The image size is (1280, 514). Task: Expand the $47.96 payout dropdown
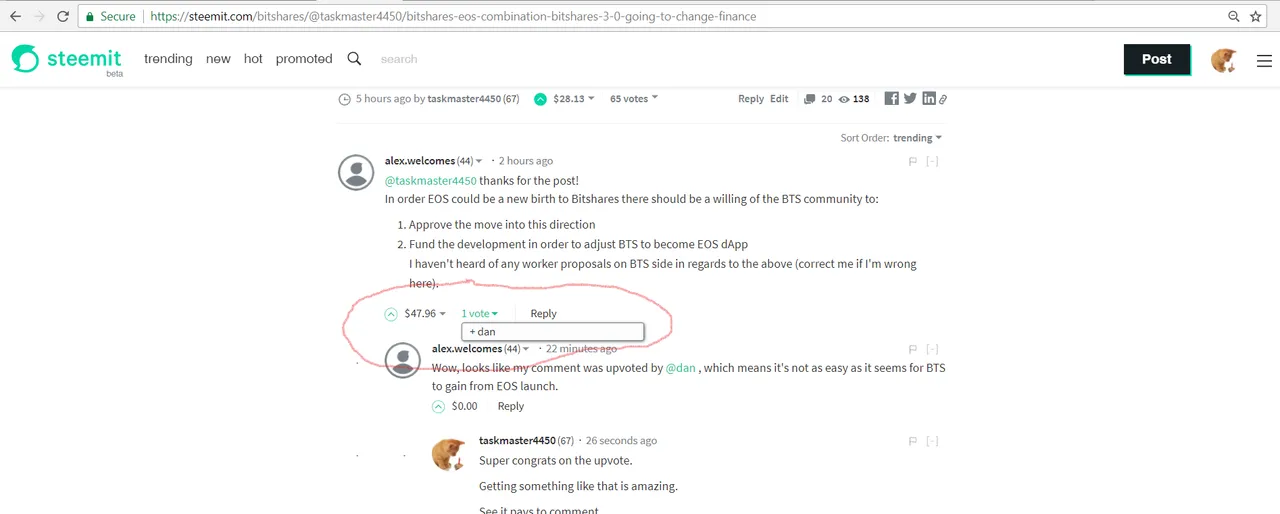coord(425,314)
